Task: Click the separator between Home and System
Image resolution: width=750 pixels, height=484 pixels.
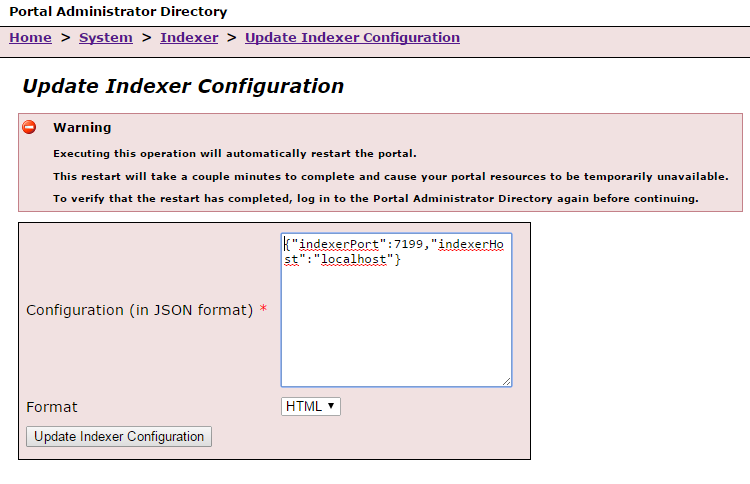Action: pyautogui.click(x=66, y=37)
